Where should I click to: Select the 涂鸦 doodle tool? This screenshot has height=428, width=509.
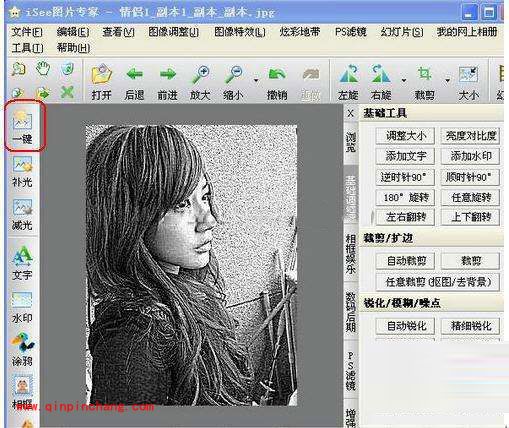point(22,349)
